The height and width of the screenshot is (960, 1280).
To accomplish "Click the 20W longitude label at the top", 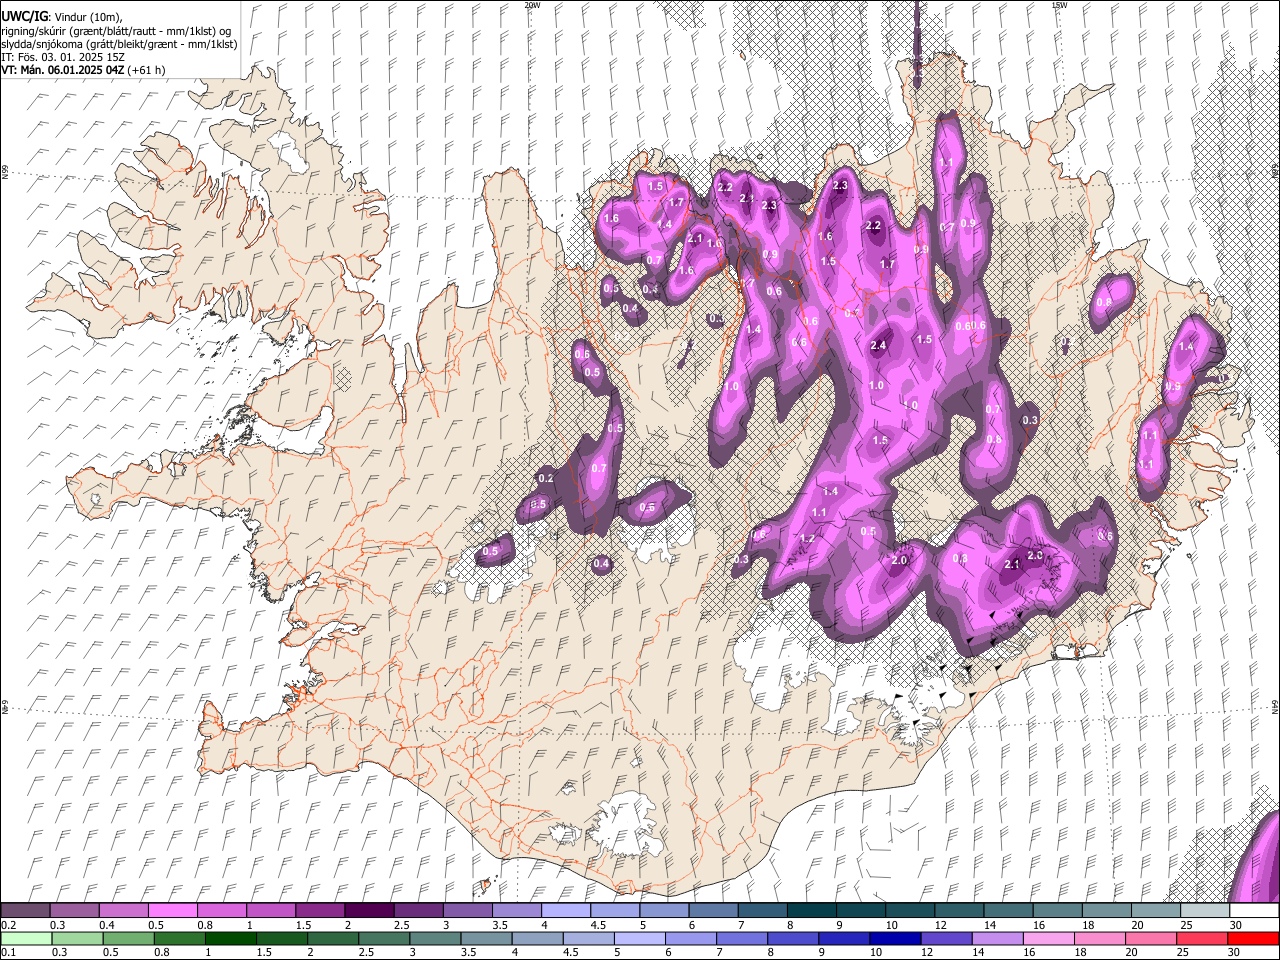I will pos(532,5).
